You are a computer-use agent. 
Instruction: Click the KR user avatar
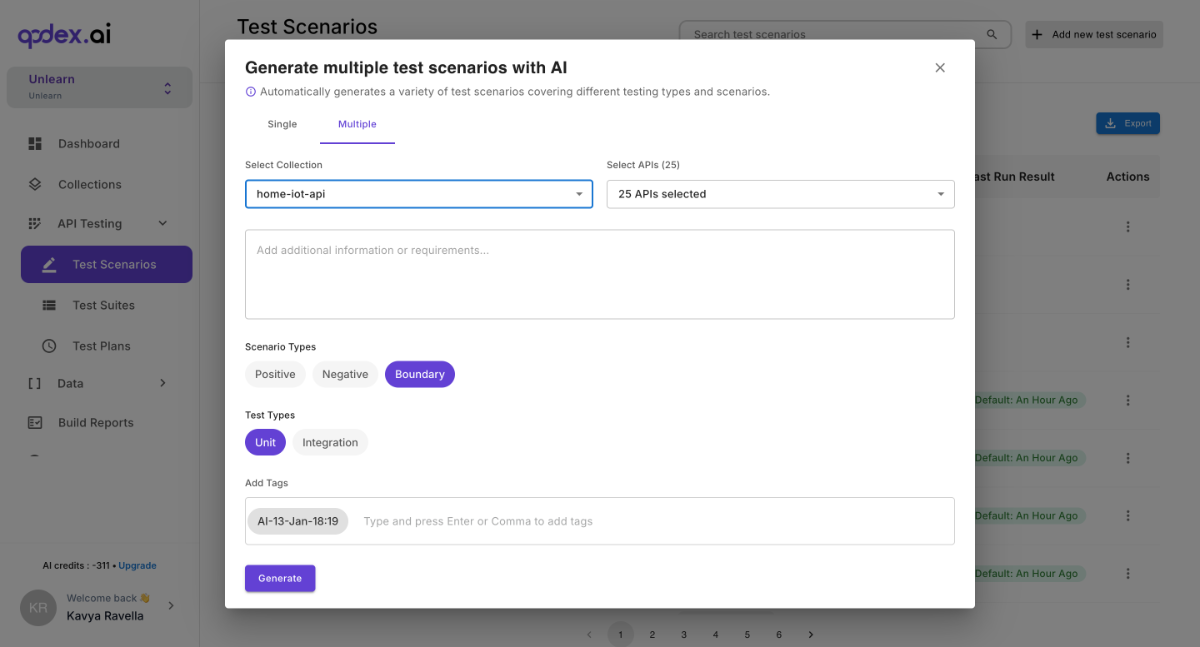(x=38, y=607)
